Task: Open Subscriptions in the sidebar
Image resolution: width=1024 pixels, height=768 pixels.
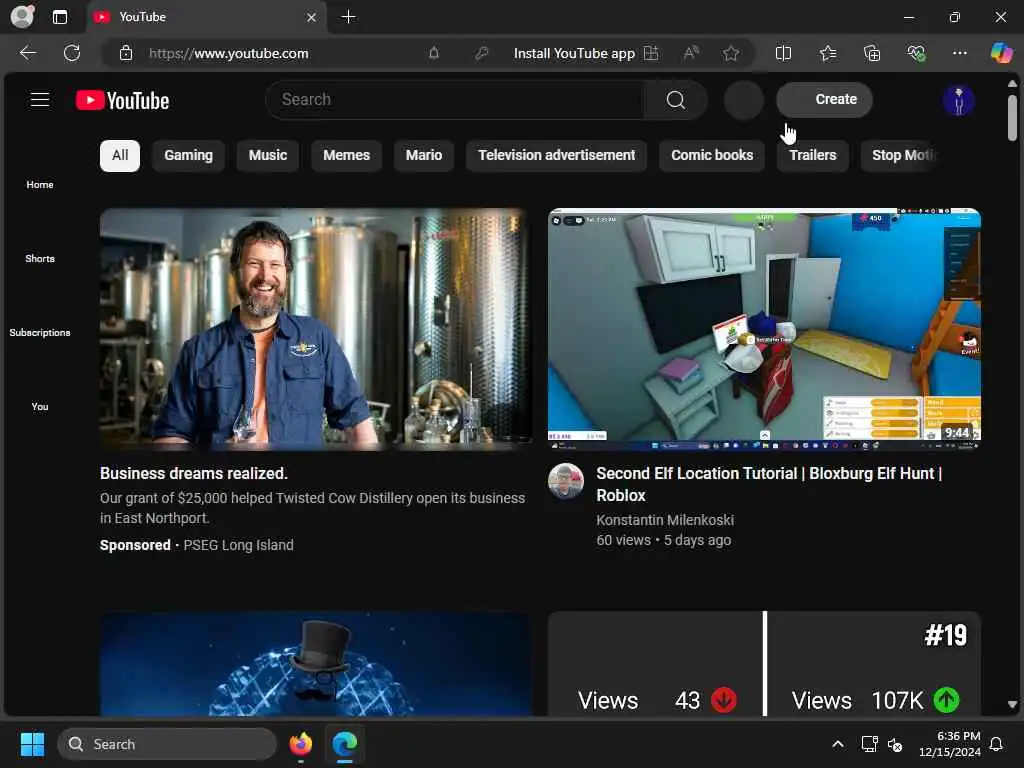Action: click(x=40, y=332)
